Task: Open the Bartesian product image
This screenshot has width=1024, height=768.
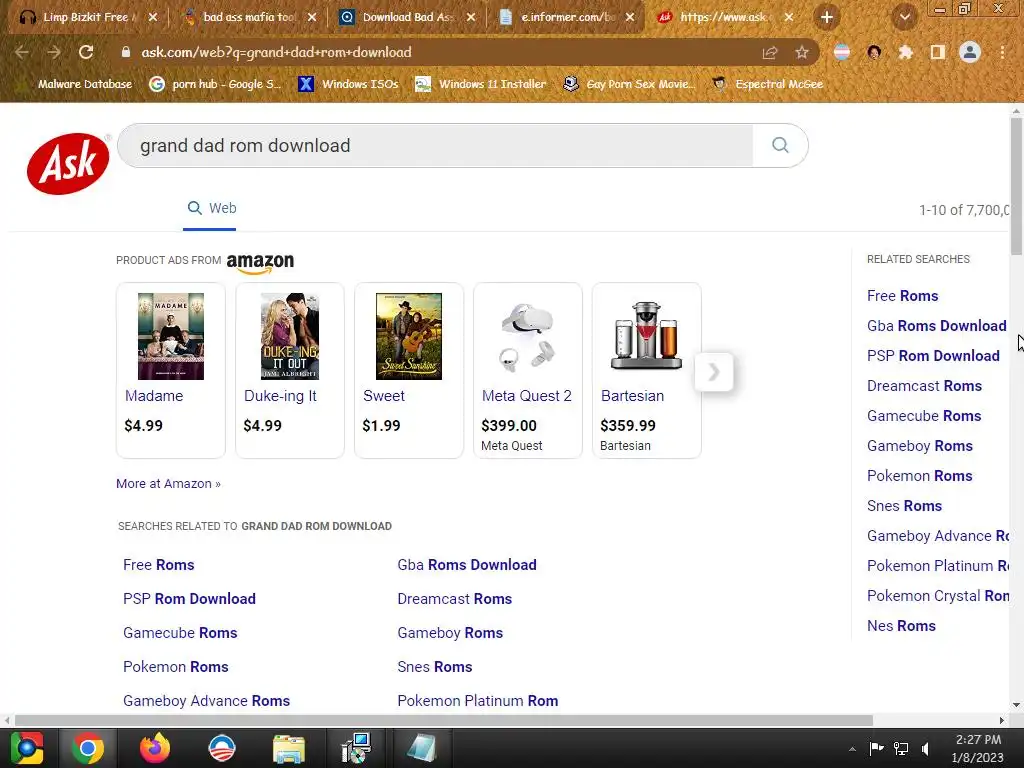Action: pyautogui.click(x=647, y=336)
